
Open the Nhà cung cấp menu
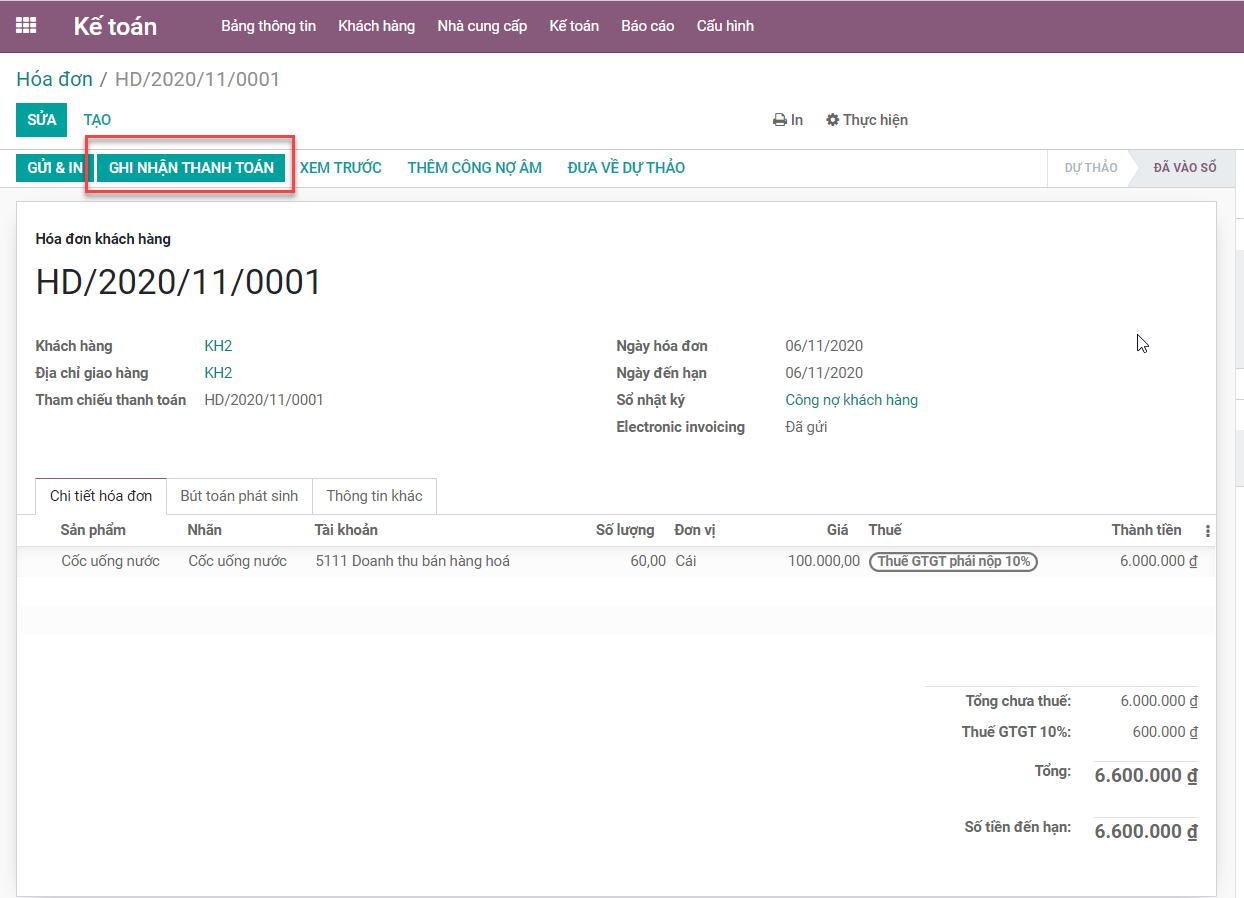click(482, 26)
